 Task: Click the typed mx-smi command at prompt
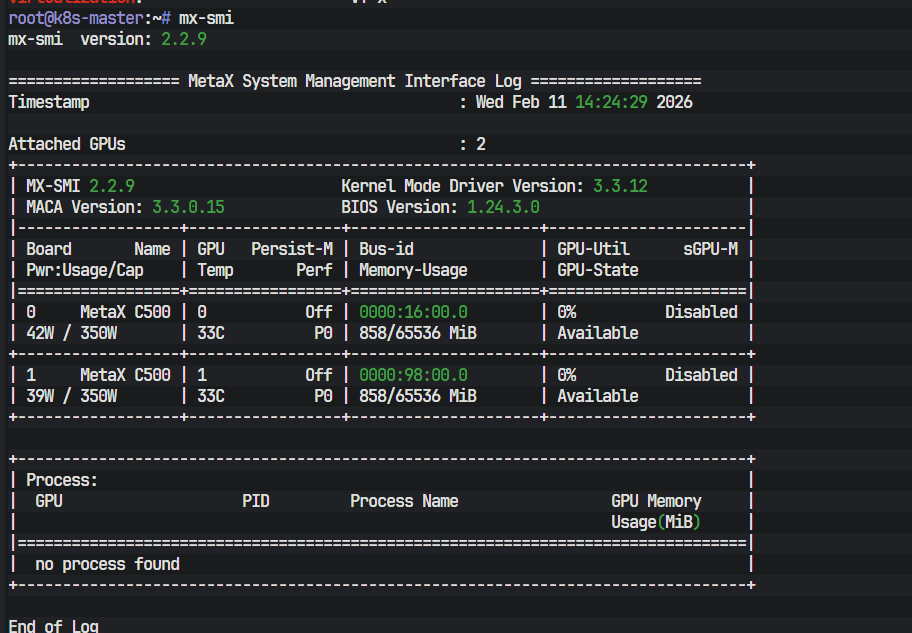tap(207, 18)
